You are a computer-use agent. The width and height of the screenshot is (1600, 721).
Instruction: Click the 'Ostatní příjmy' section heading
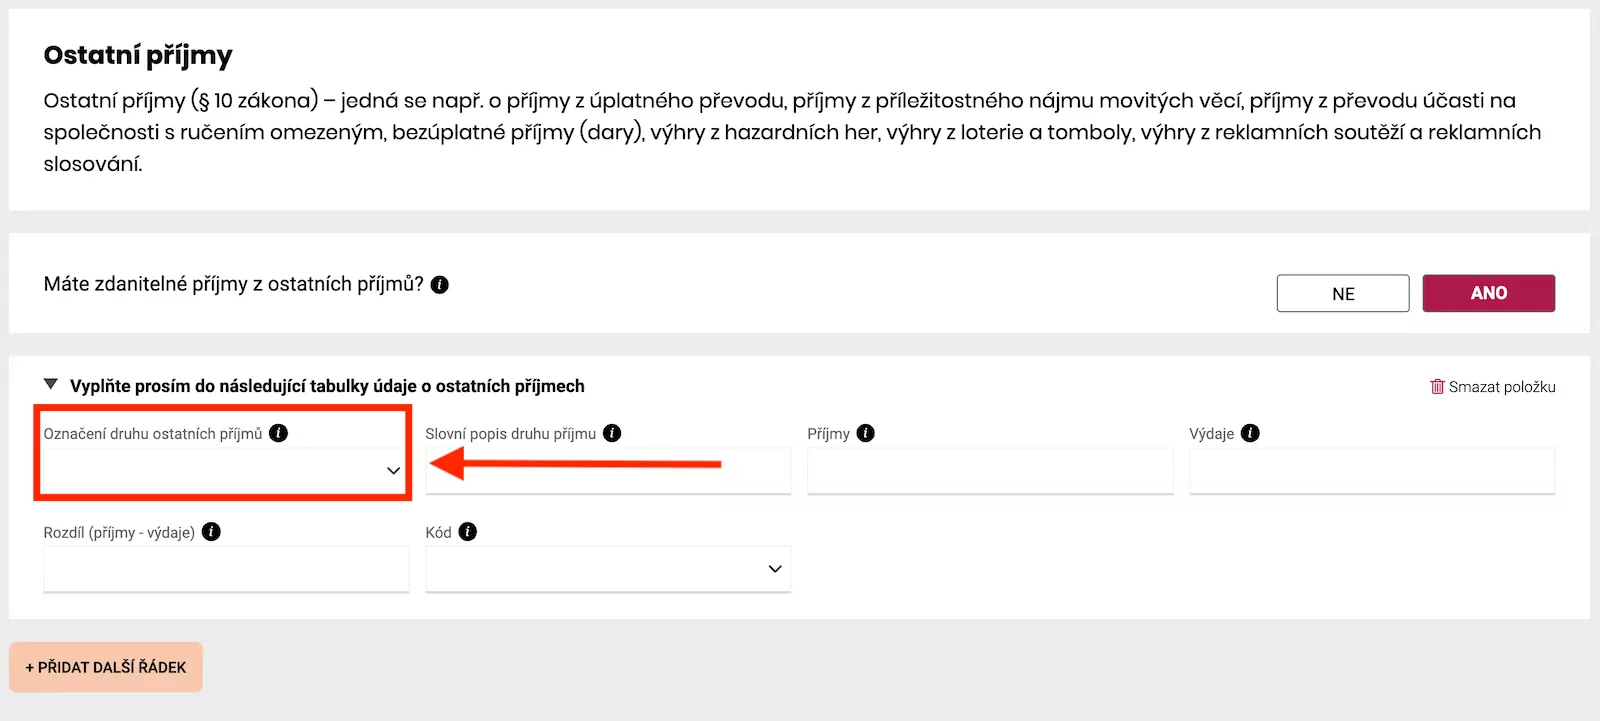click(137, 55)
